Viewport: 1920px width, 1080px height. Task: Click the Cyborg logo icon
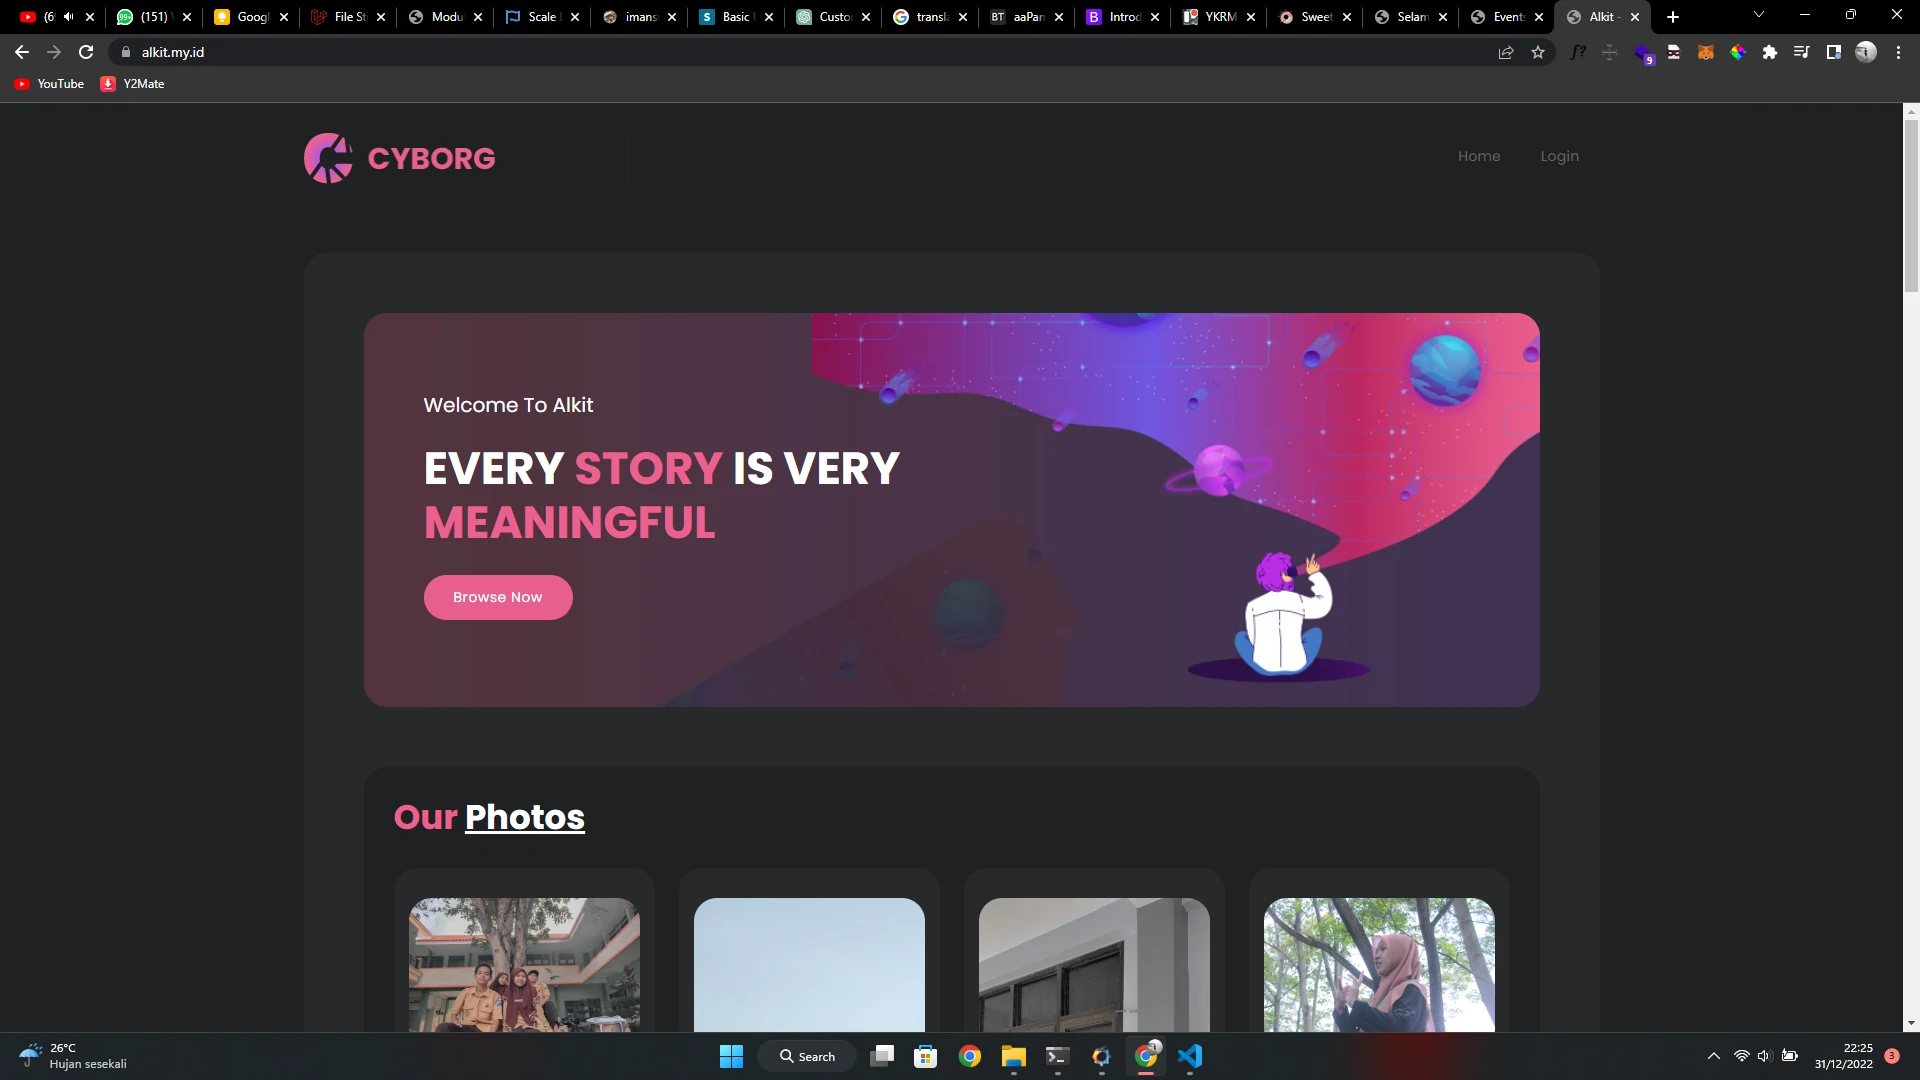point(328,158)
